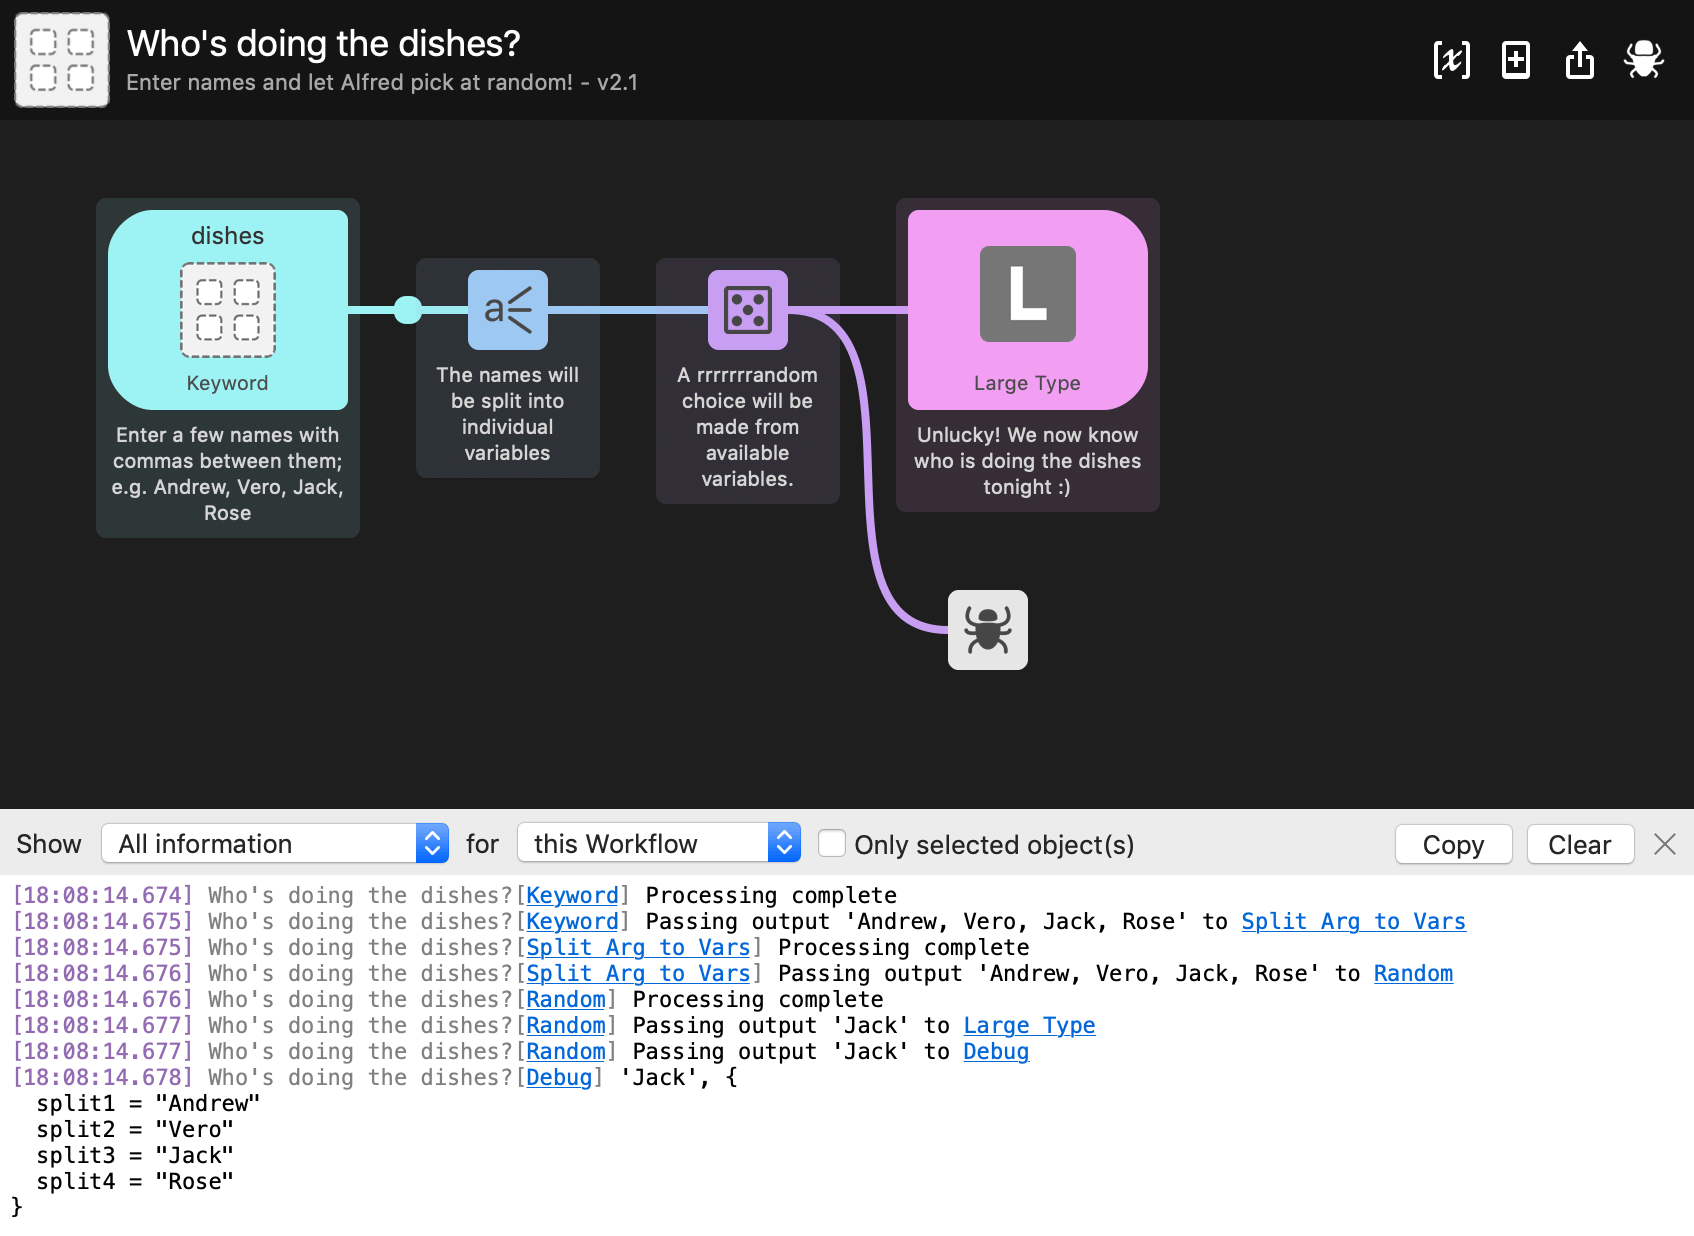Open the Keyword link in the log
The height and width of the screenshot is (1236, 1694).
click(x=571, y=895)
